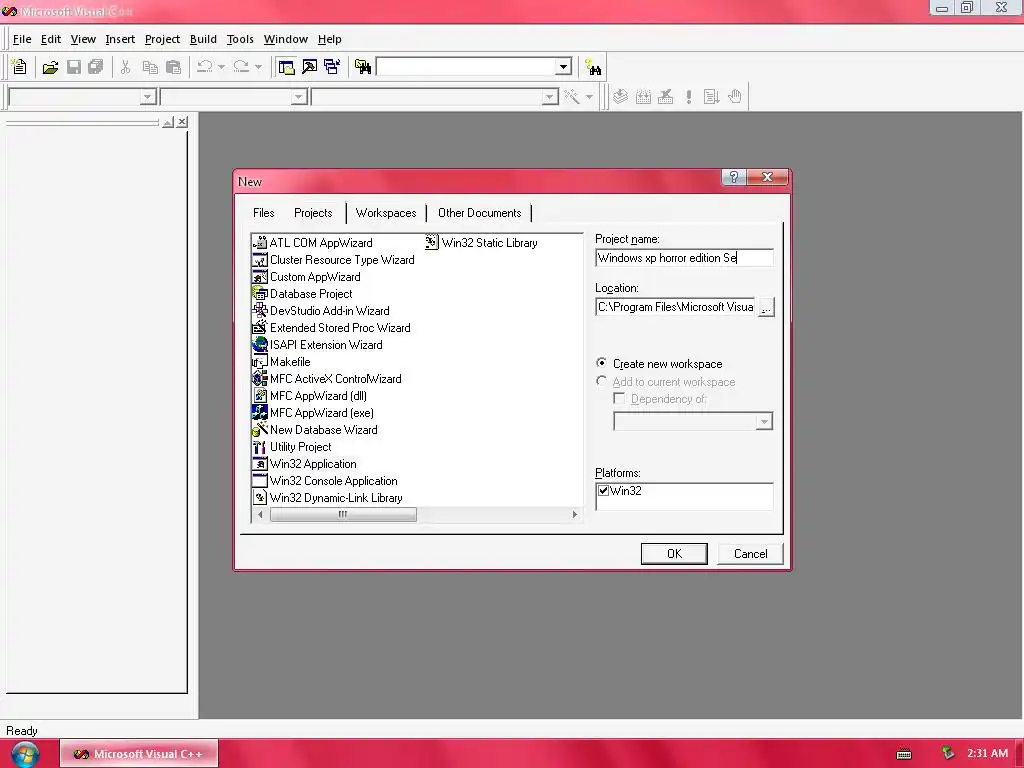Click the Insert Breakpoint hand icon
Image resolution: width=1024 pixels, height=768 pixels.
[735, 97]
